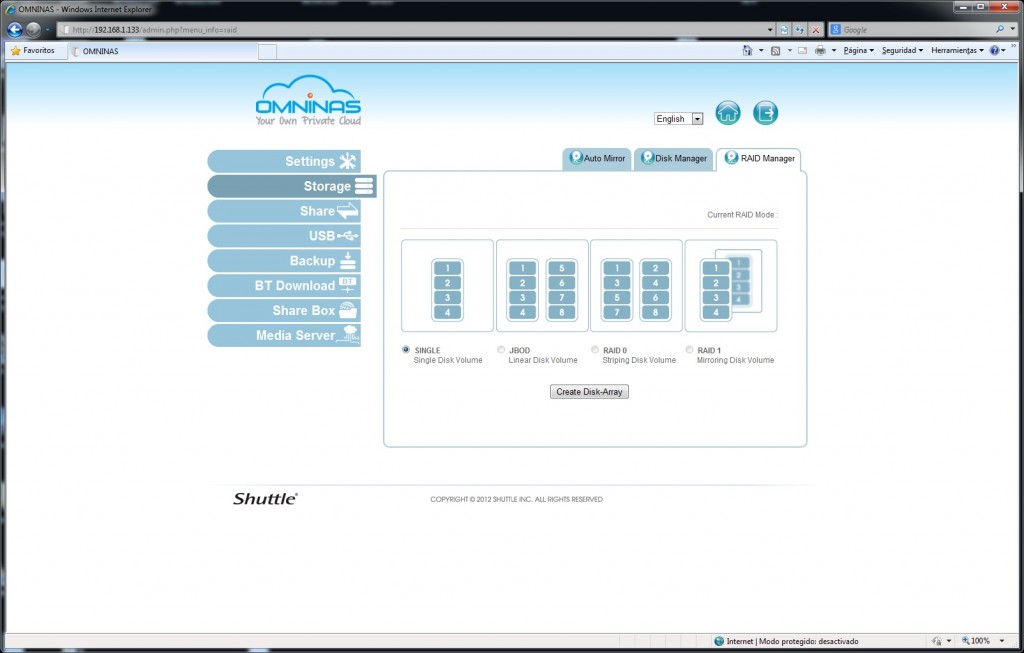Open the Seguridad menu
The image size is (1024, 653).
tap(902, 50)
